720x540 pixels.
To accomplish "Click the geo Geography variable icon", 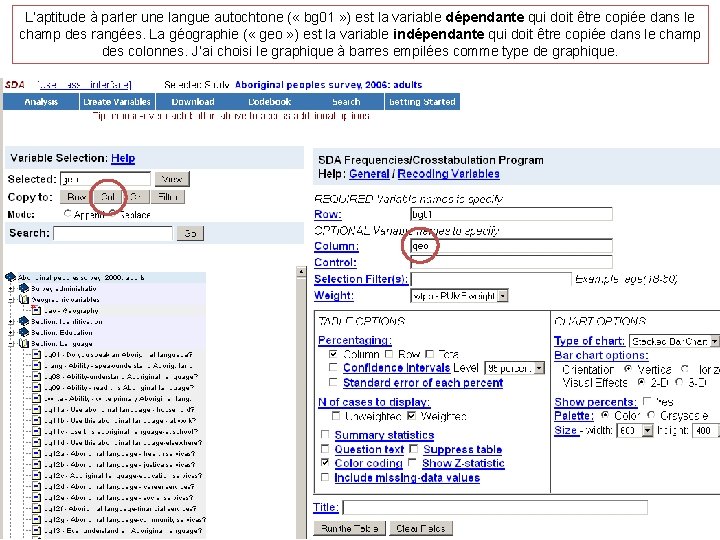I will click(36, 310).
